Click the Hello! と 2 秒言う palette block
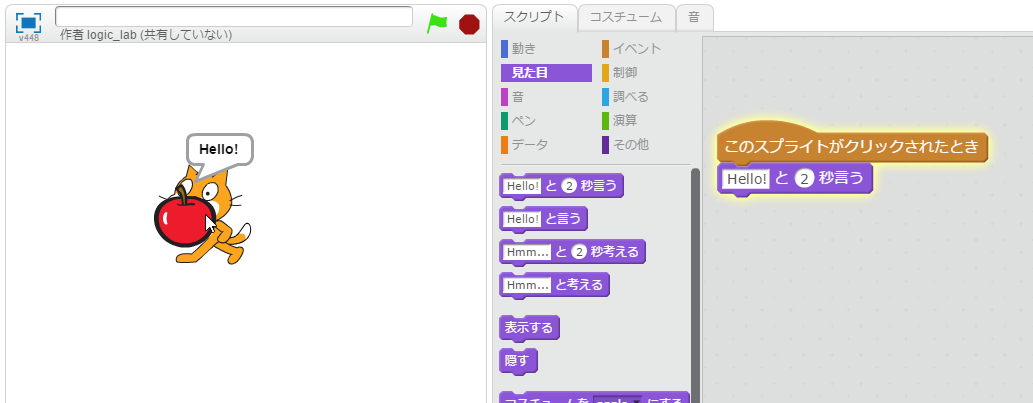1033x403 pixels. pos(561,186)
